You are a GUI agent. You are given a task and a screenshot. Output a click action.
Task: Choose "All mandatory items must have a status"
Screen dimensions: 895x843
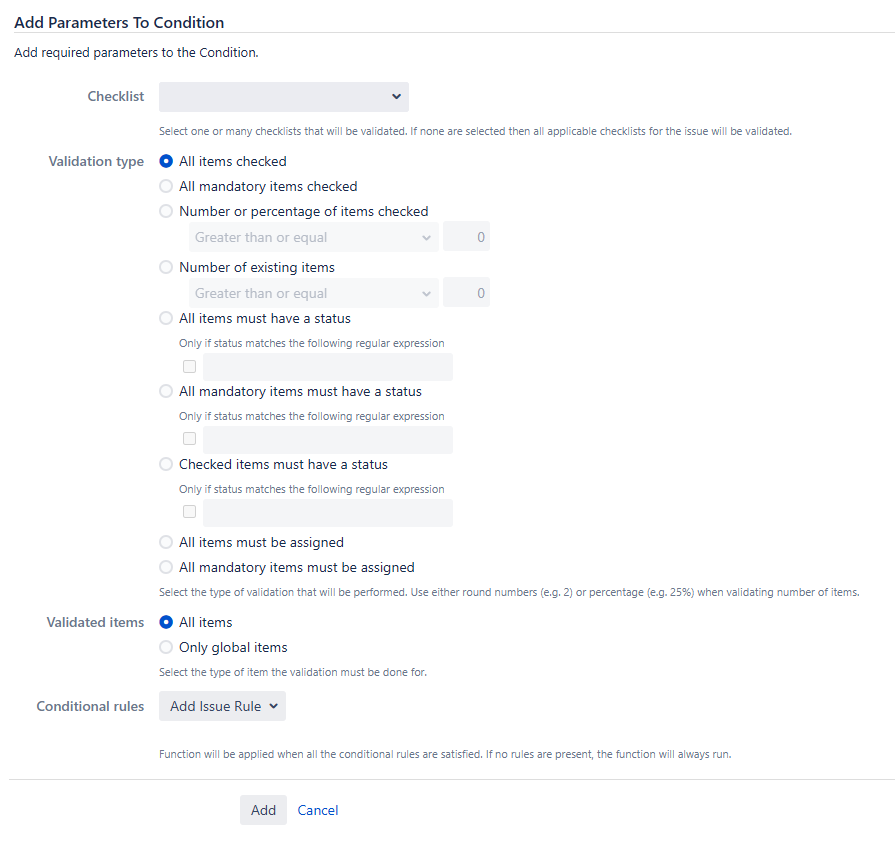[x=166, y=391]
